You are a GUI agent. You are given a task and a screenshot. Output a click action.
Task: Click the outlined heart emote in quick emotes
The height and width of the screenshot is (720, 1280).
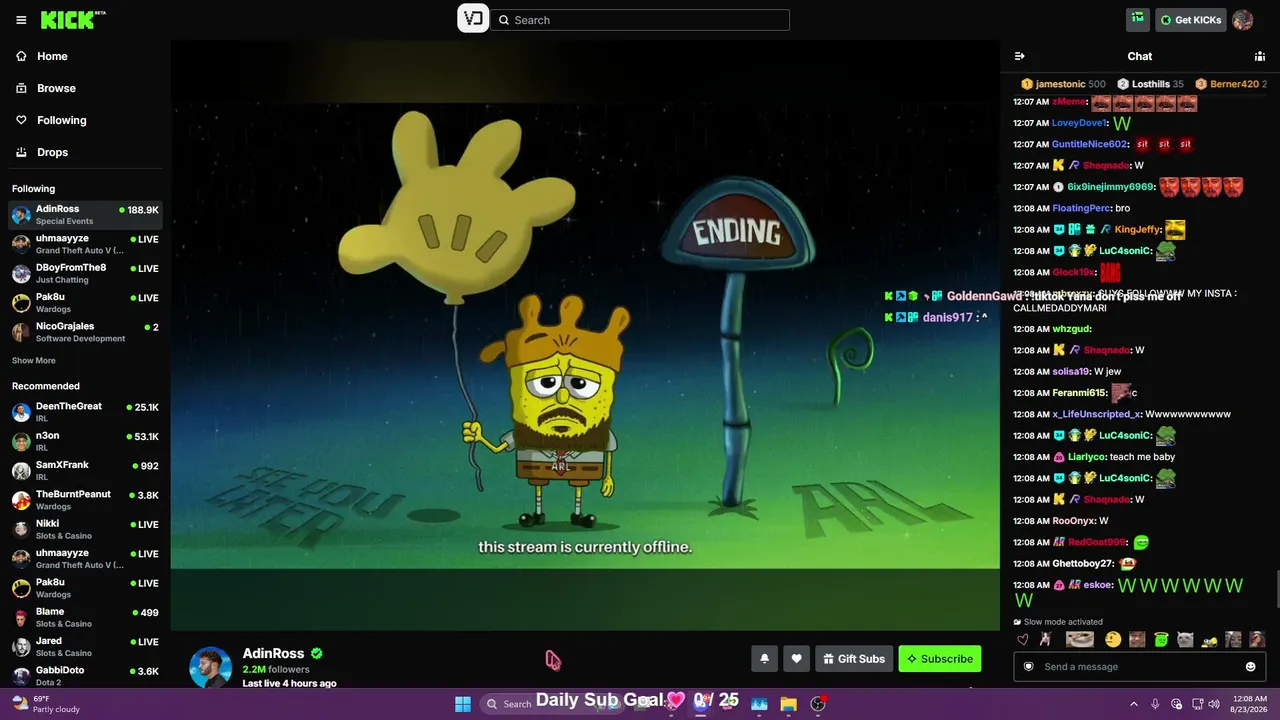pos(1022,640)
